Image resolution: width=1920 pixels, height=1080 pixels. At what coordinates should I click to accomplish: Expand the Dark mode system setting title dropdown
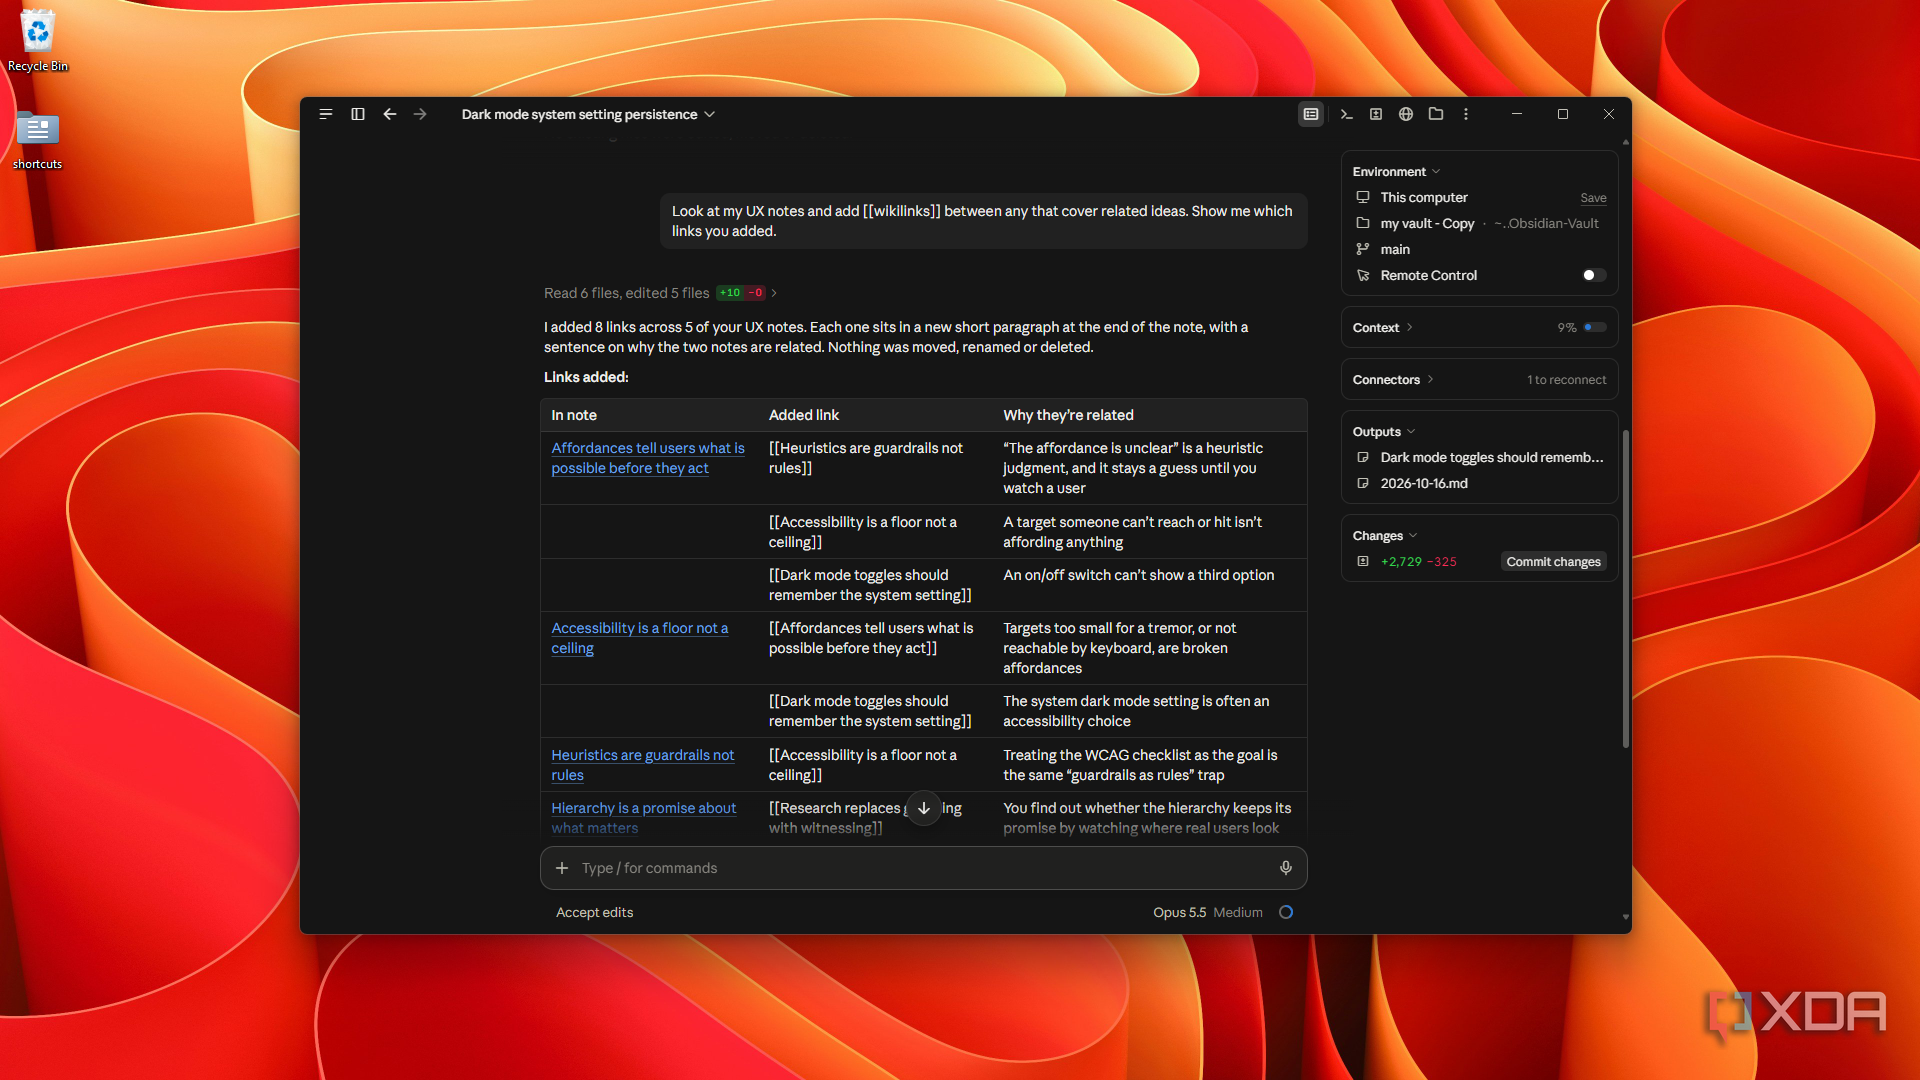[x=588, y=114]
